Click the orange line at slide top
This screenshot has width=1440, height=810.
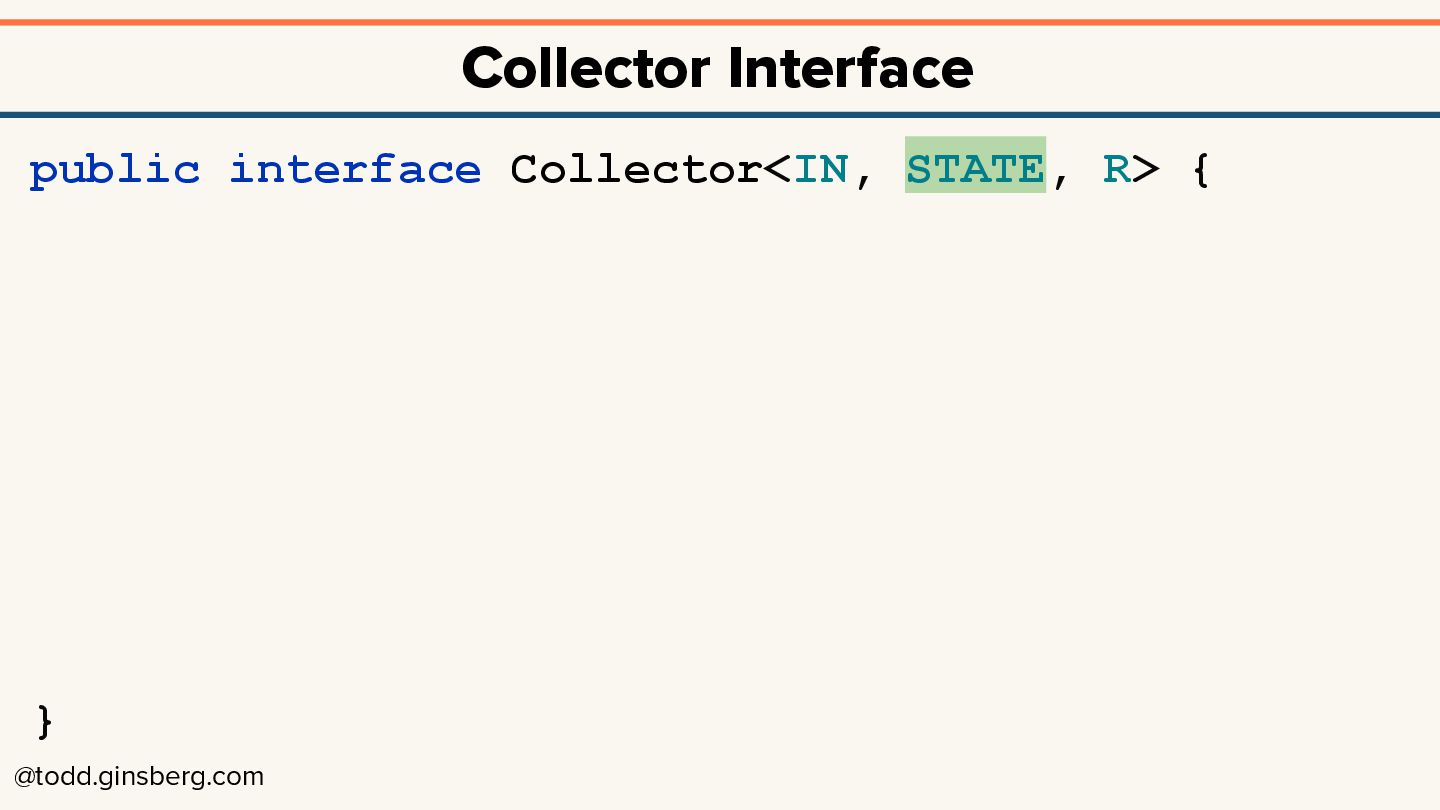(720, 21)
